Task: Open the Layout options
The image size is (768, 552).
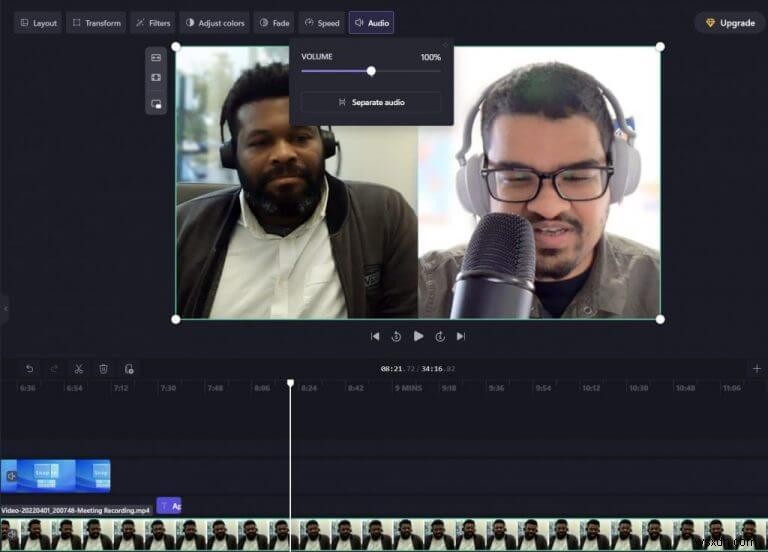Action: [x=39, y=23]
